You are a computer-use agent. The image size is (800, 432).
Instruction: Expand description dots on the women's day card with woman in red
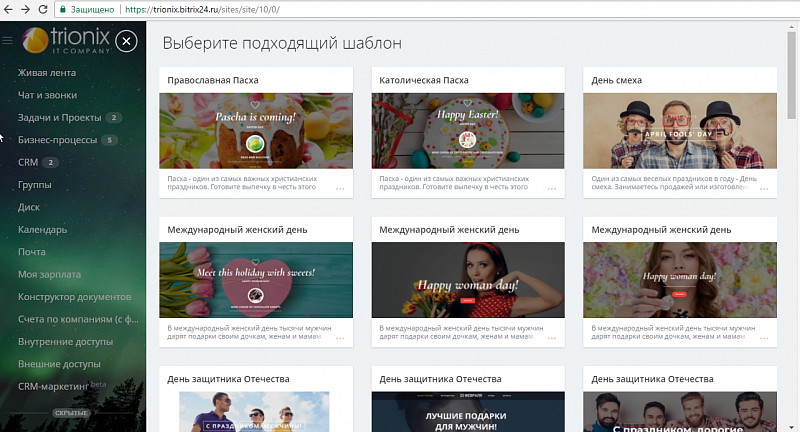click(552, 338)
